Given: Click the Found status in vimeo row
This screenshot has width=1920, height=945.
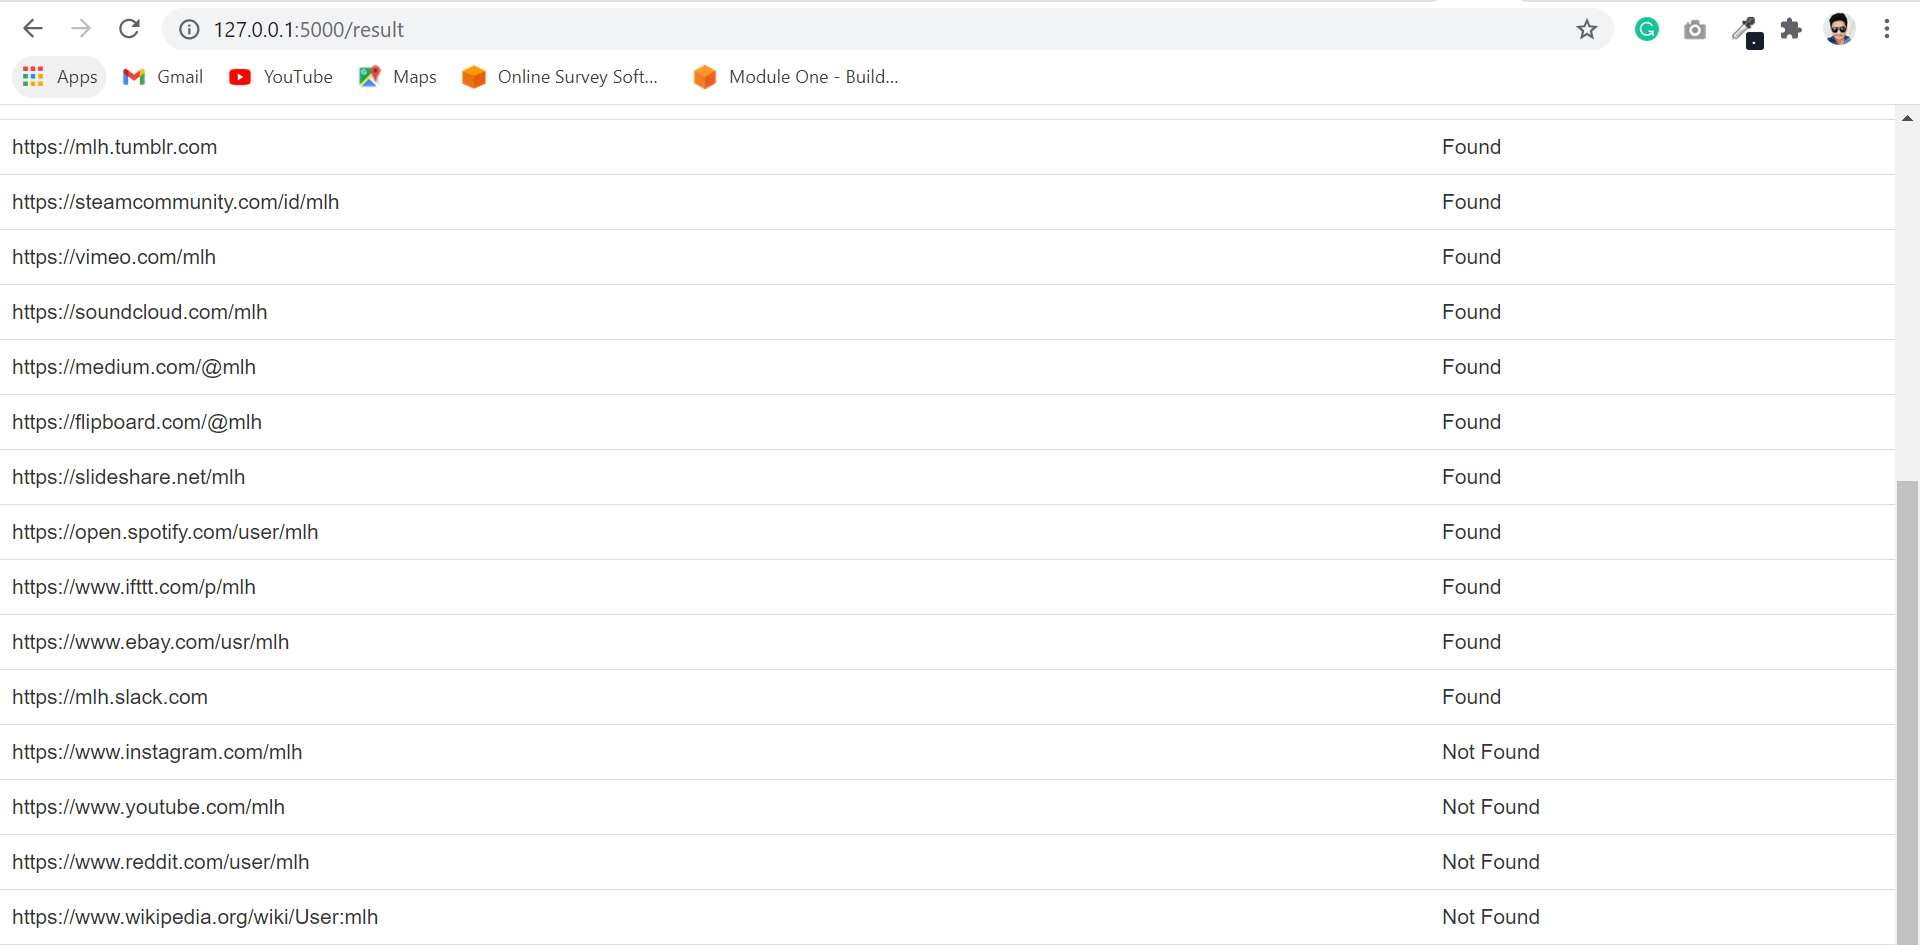Looking at the screenshot, I should [x=1471, y=257].
